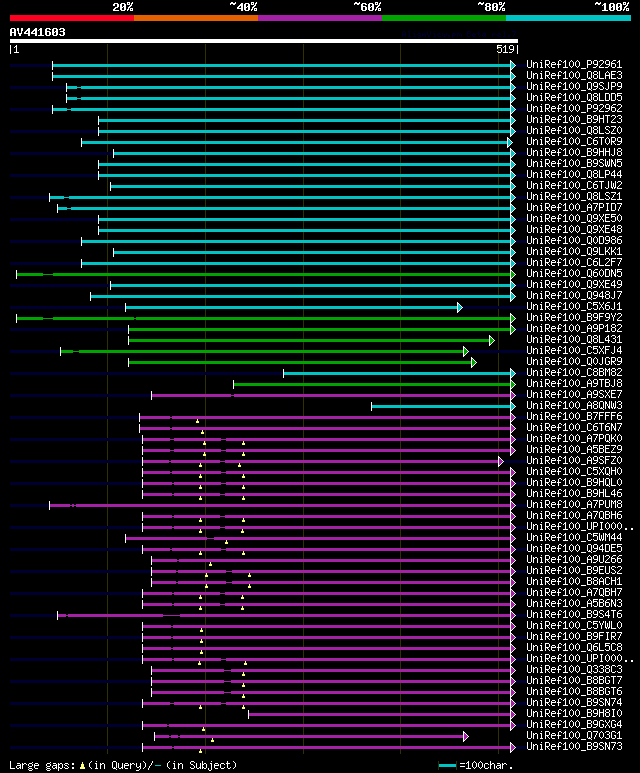Click the red 20% legend color segment

71,18
